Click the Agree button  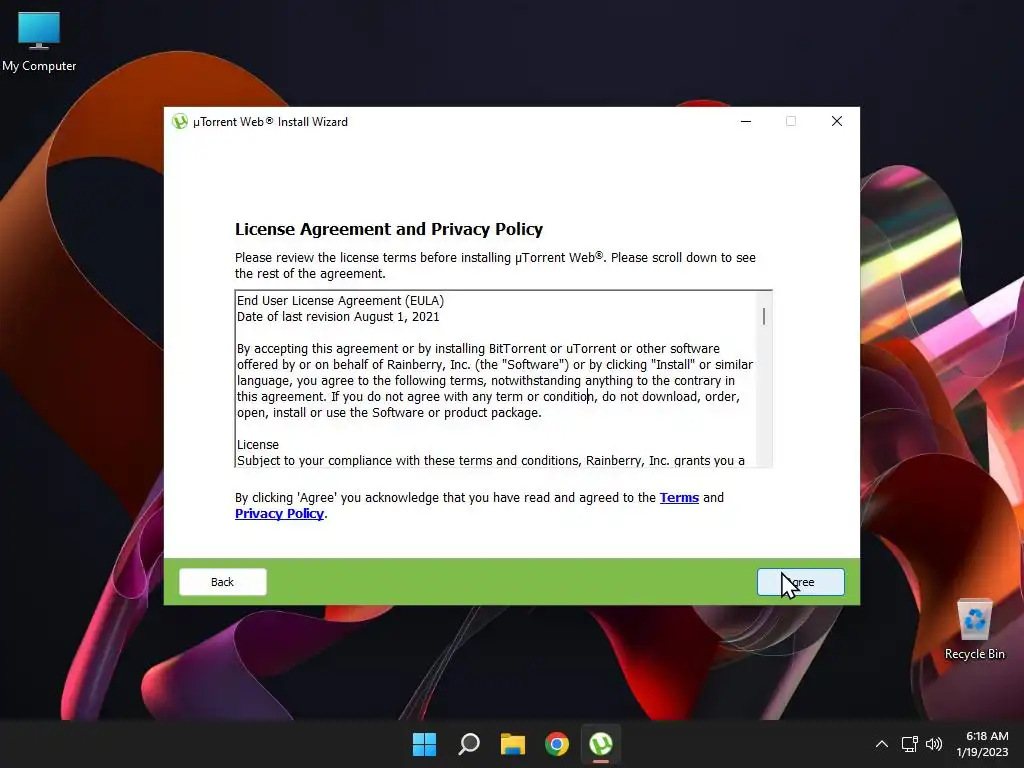point(801,582)
